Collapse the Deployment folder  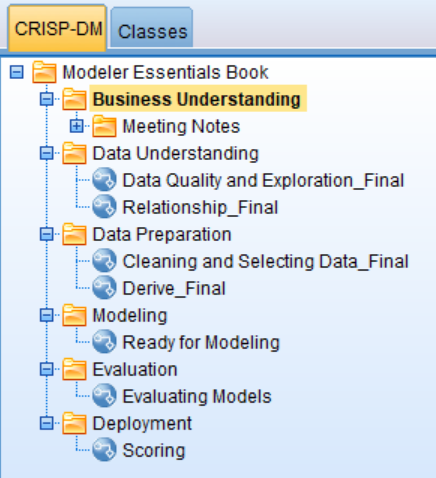click(x=47, y=423)
